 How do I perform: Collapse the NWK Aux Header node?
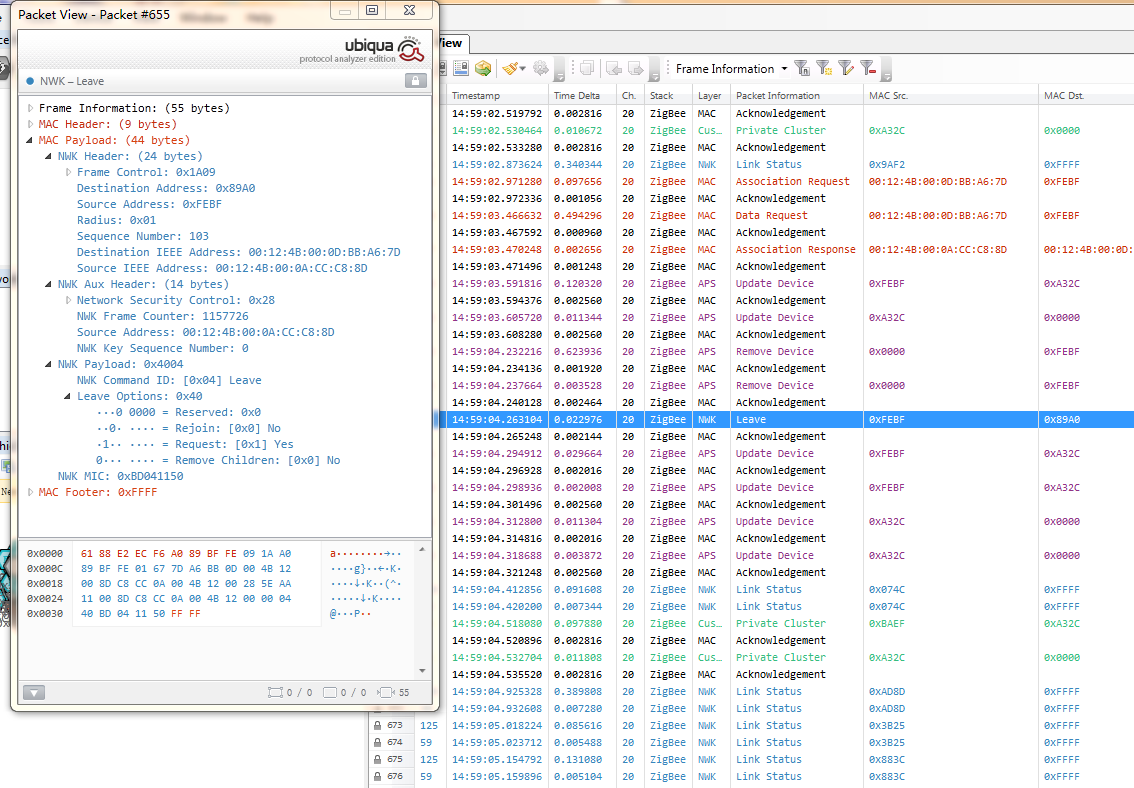click(x=49, y=284)
